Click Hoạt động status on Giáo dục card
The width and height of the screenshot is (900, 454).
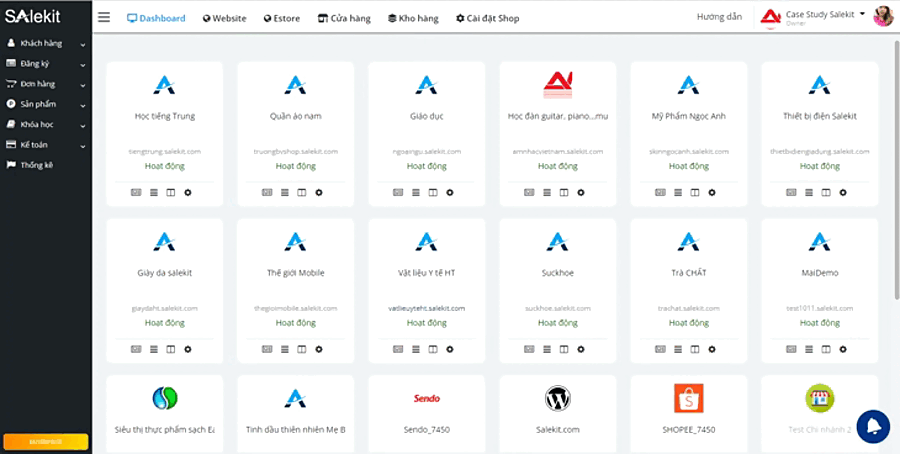point(426,166)
